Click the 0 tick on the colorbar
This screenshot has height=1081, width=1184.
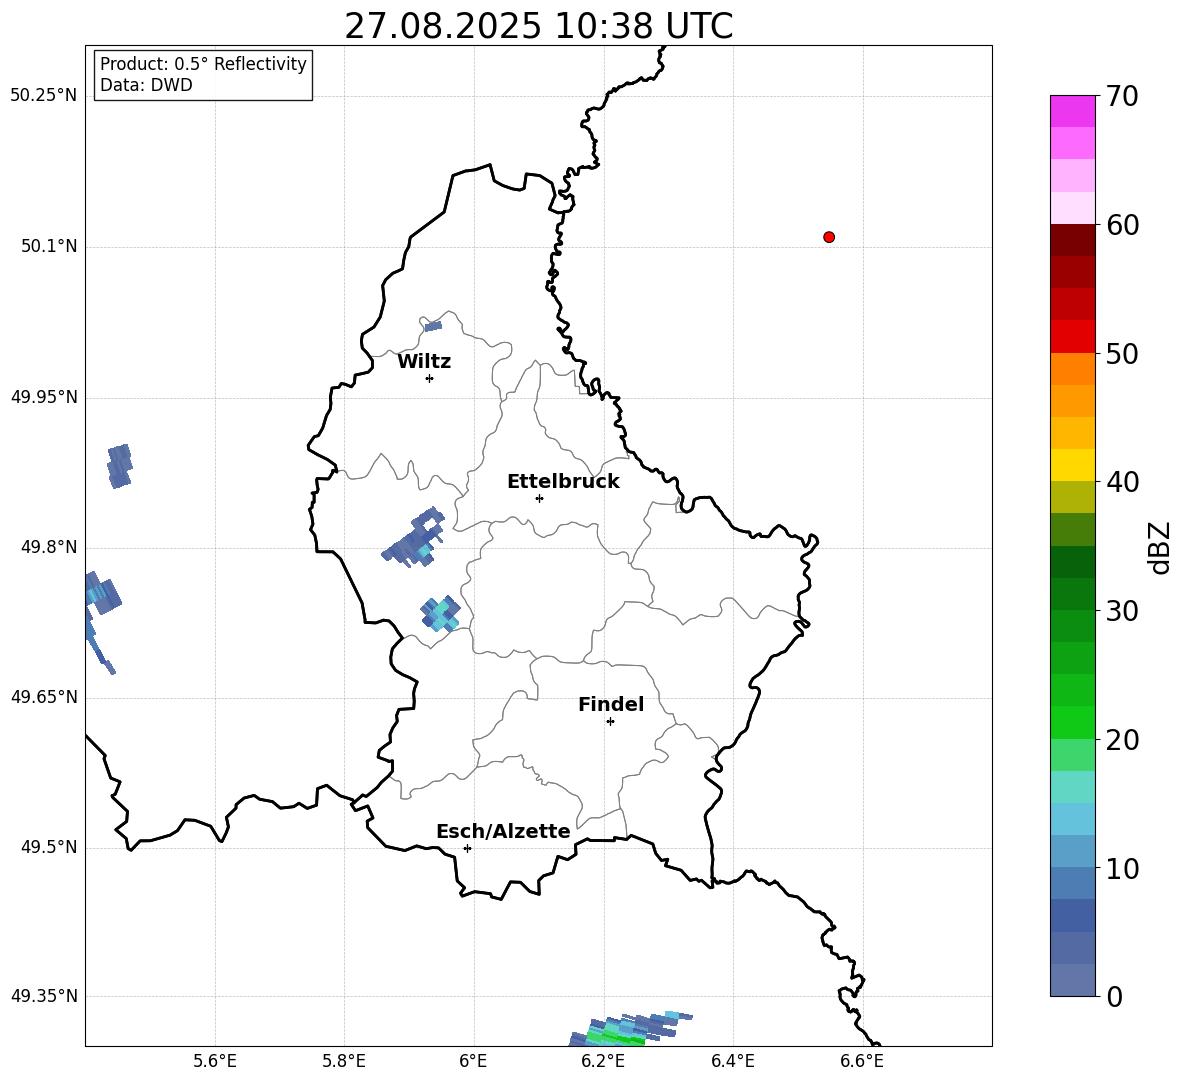coord(1114,996)
